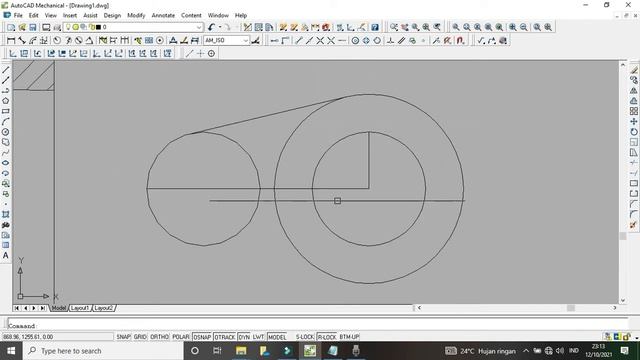The image size is (640, 360).
Task: Click the Center Mark circle-dot icon
Action: coord(160,40)
